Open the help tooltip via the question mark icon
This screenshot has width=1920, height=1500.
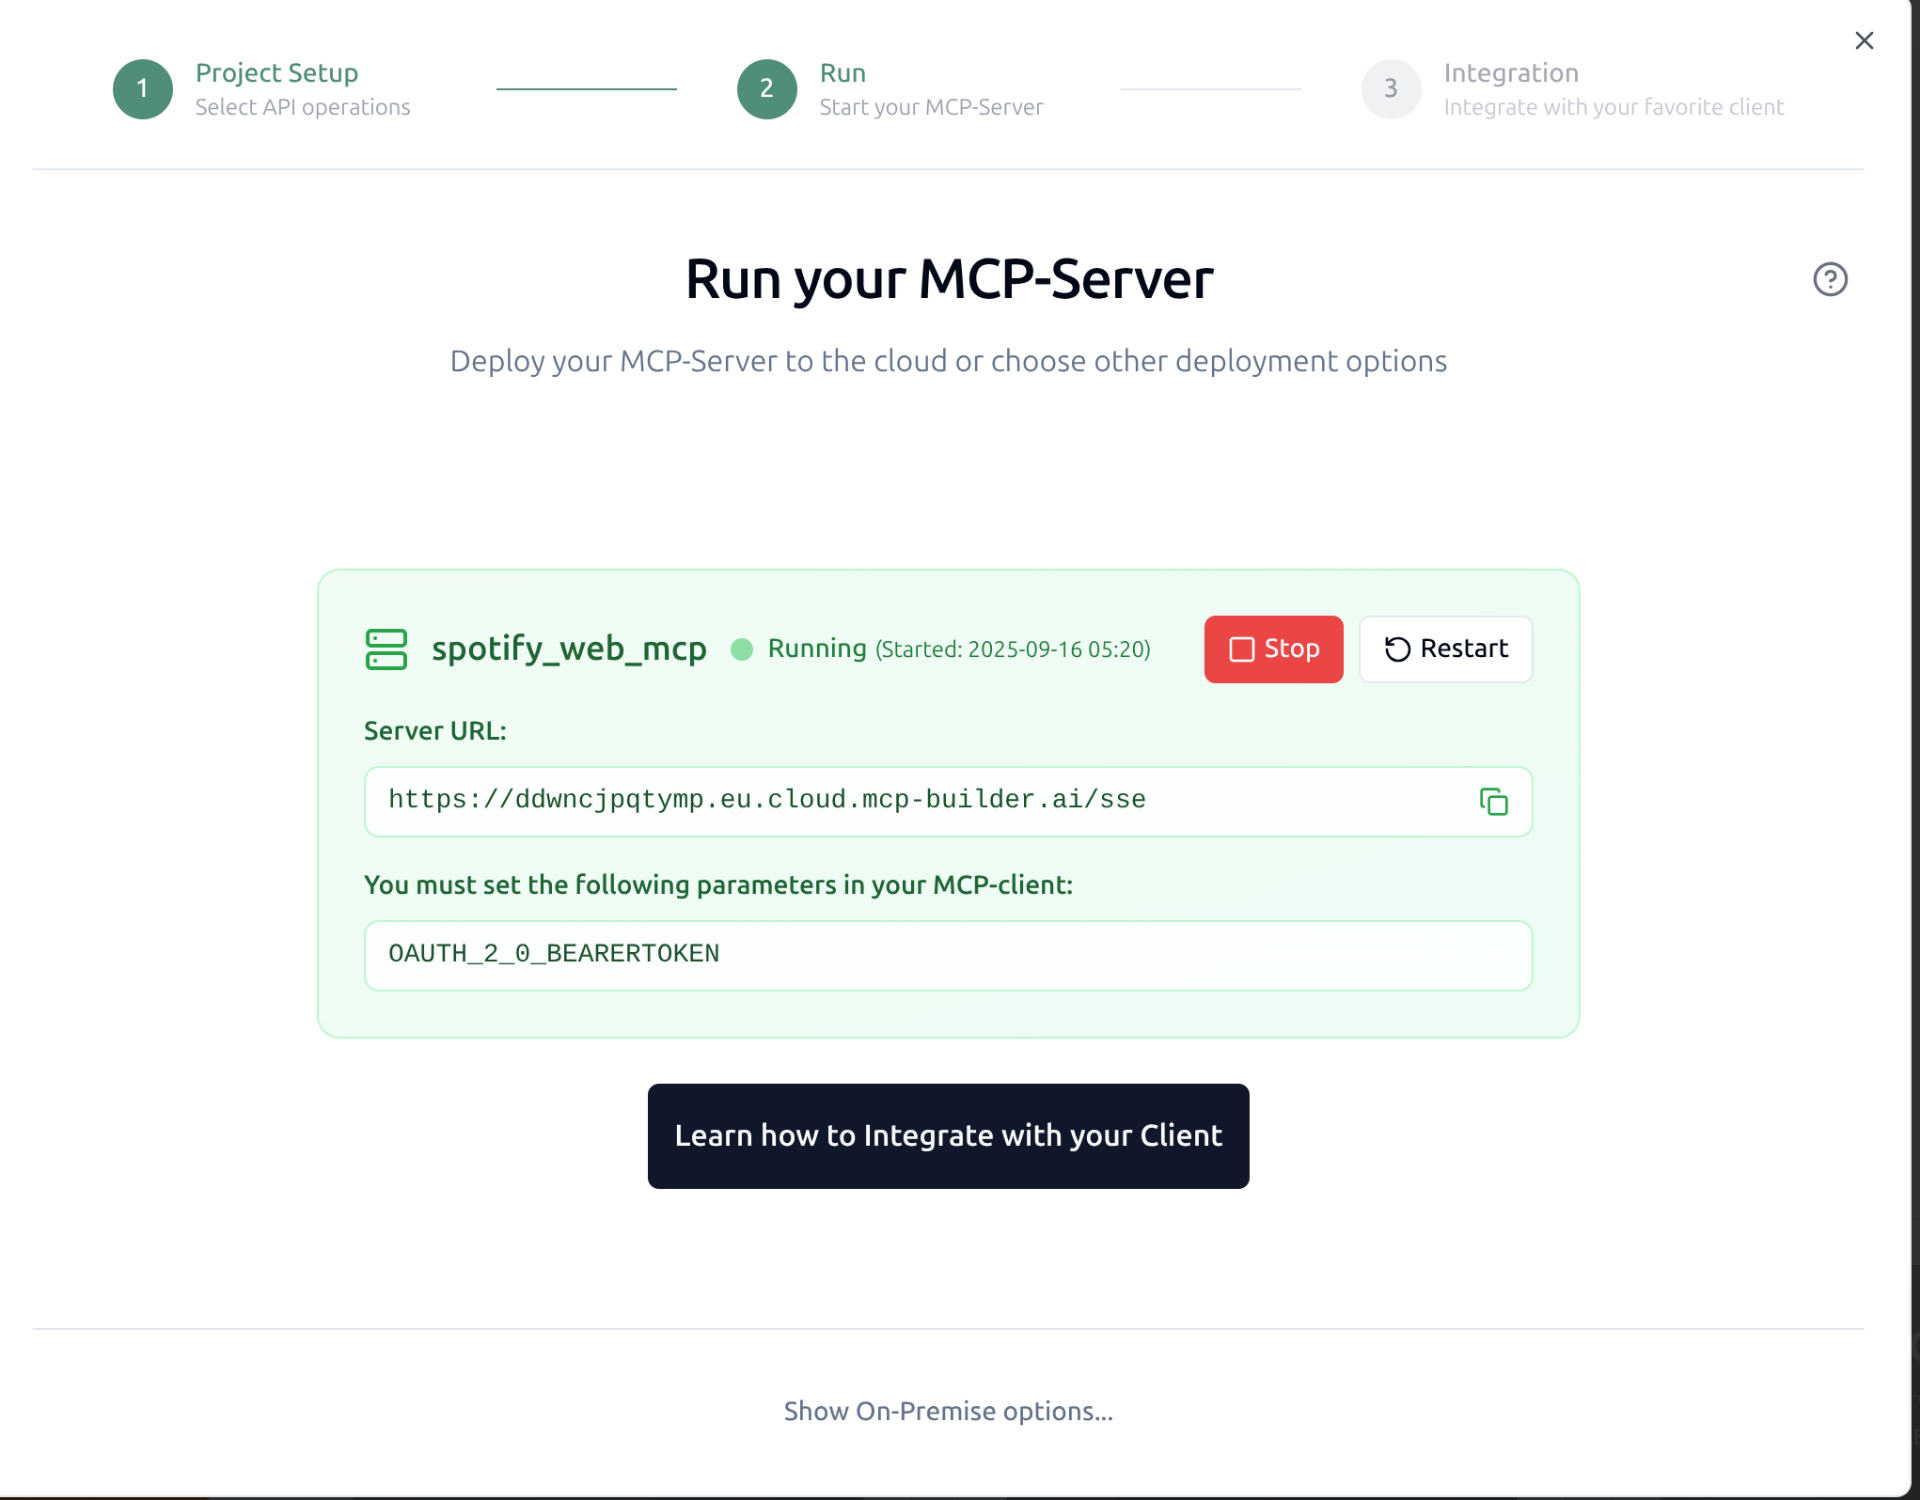1830,280
